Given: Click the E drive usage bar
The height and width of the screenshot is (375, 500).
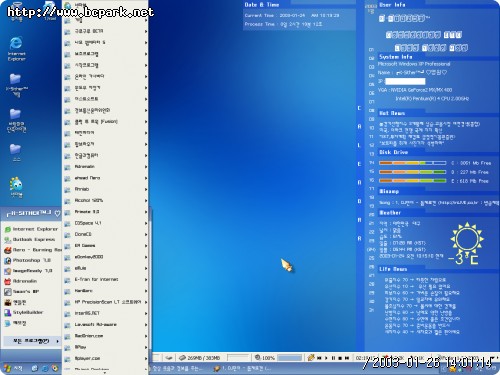Looking at the screenshot, I should 412,181.
